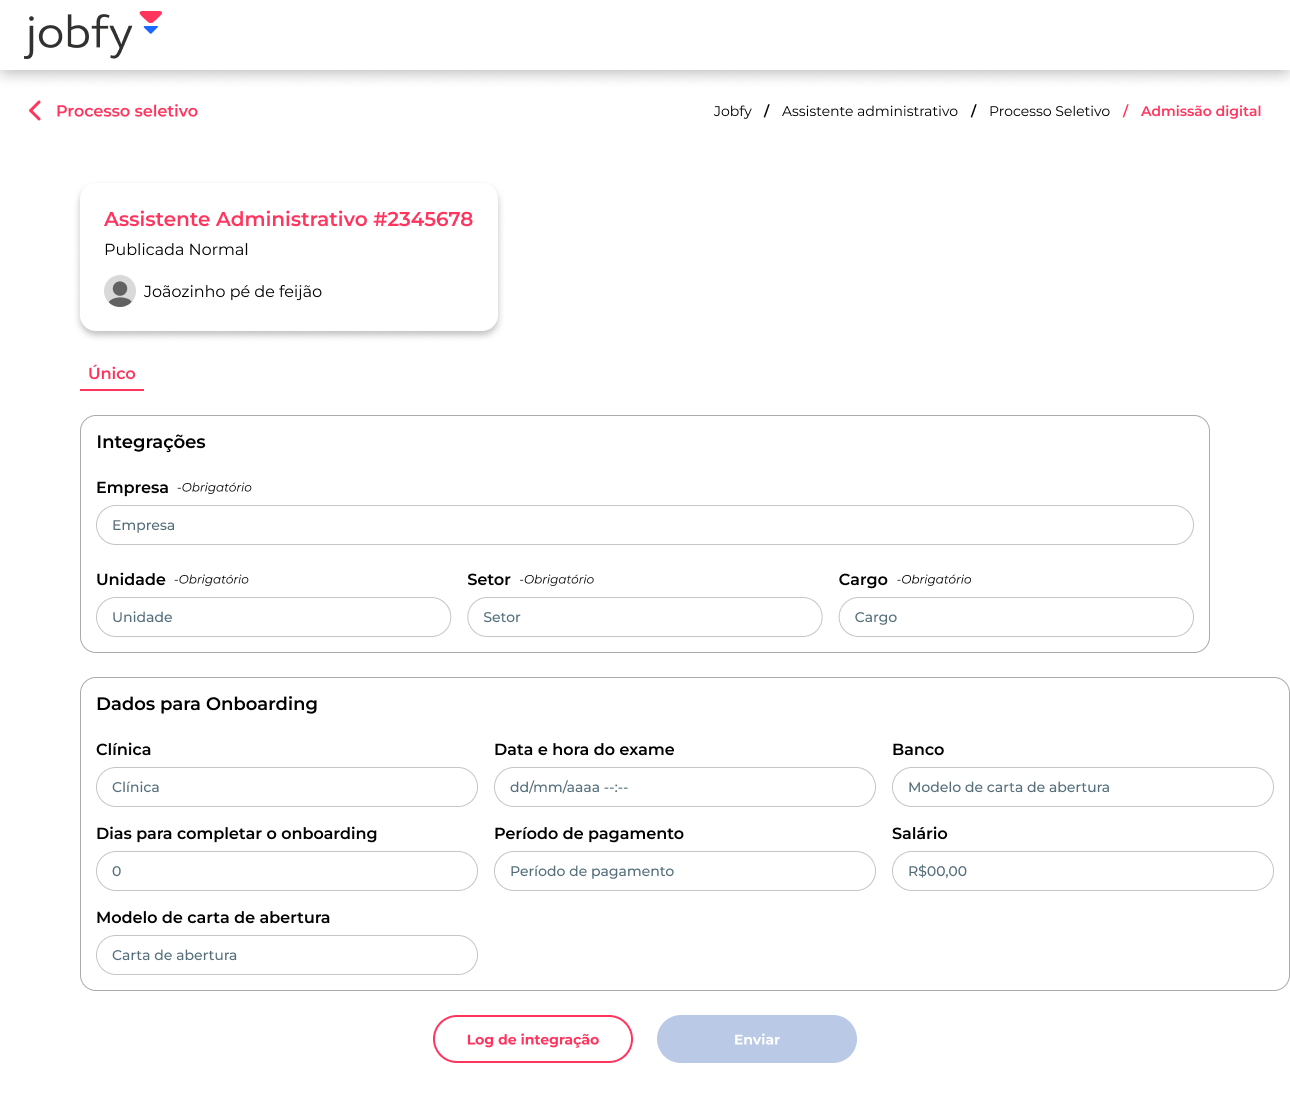Click the exam date and time field
Viewport: 1290px width, 1103px height.
[x=684, y=787]
